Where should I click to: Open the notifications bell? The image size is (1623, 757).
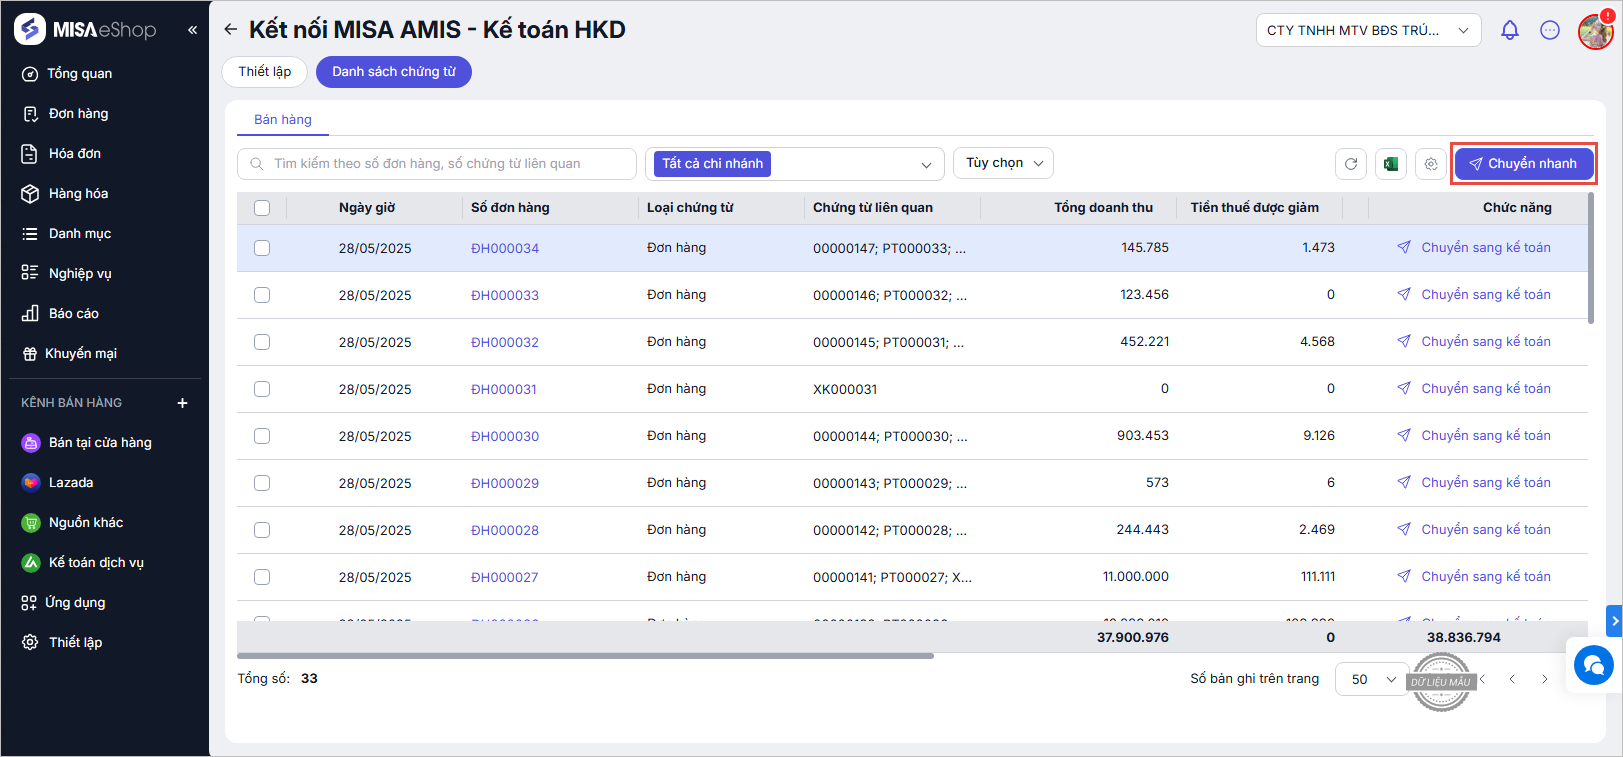1510,30
